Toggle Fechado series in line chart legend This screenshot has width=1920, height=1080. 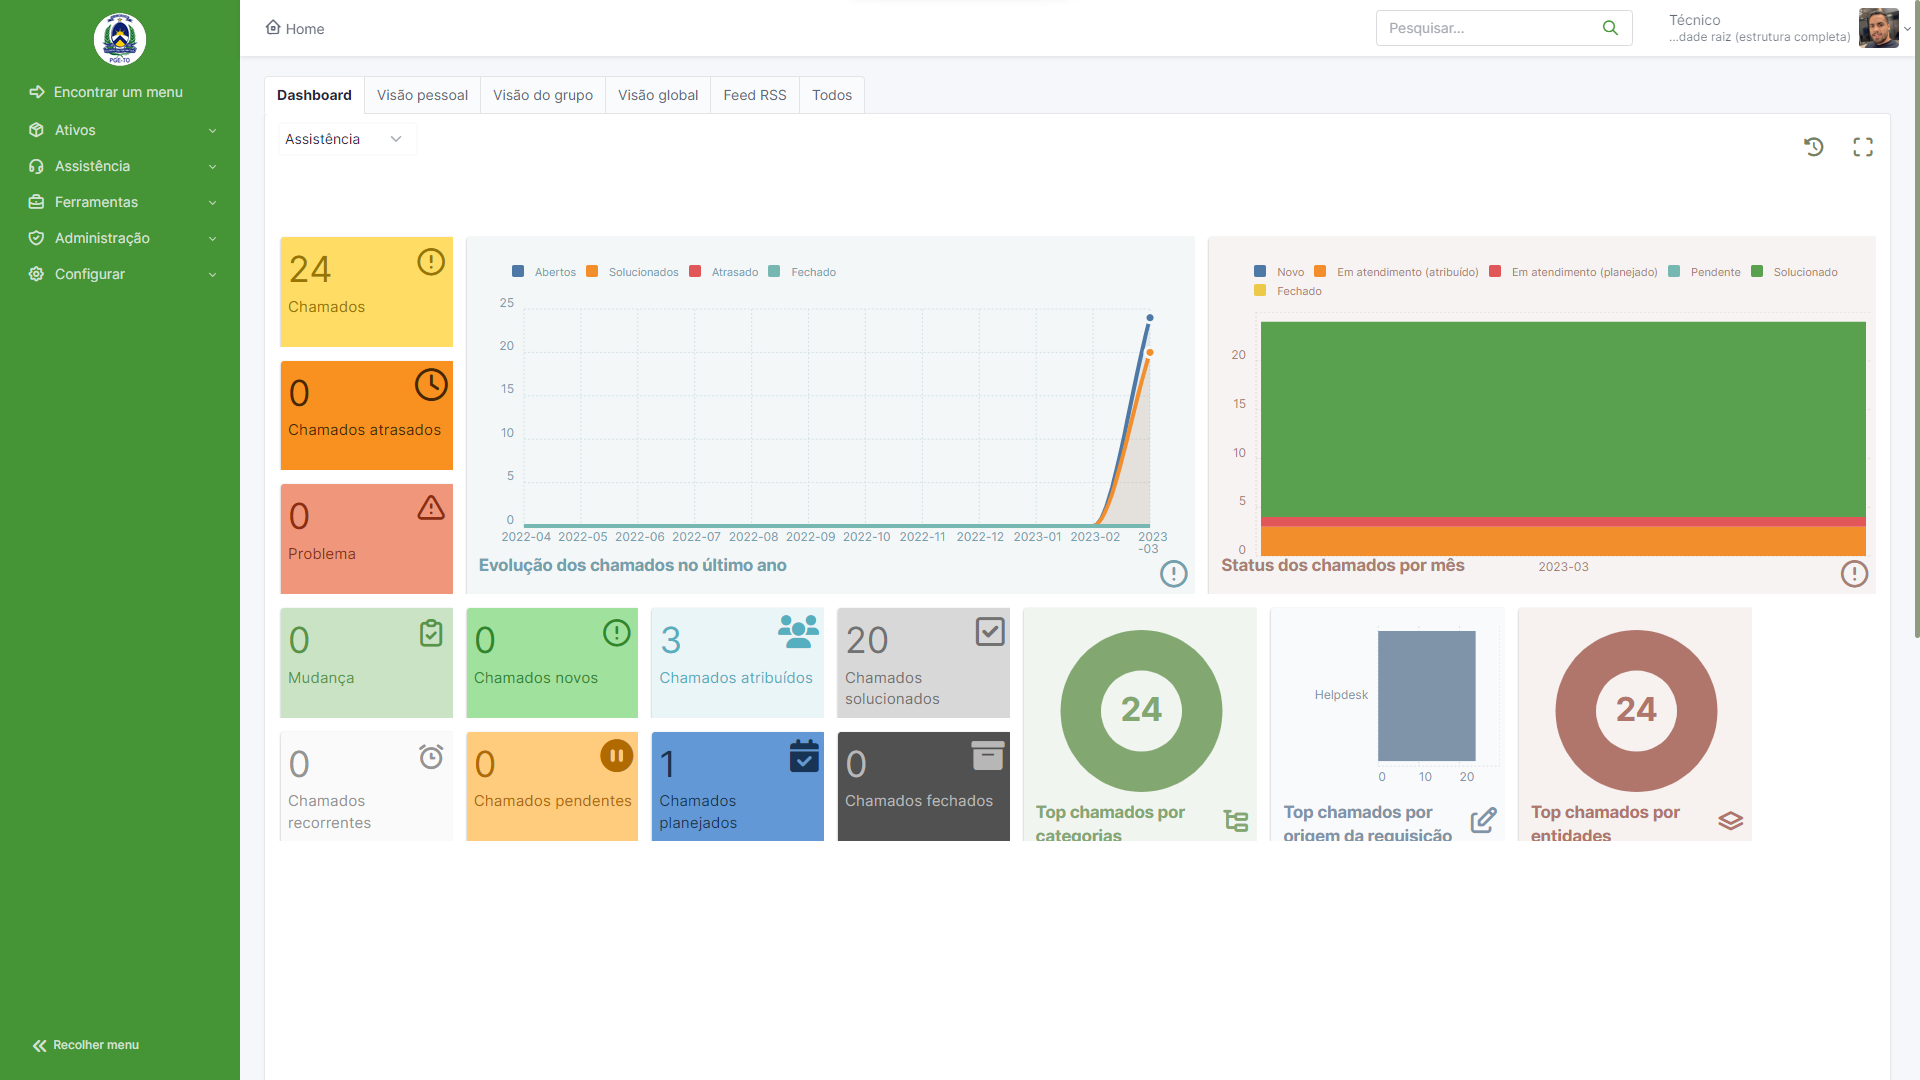[802, 272]
